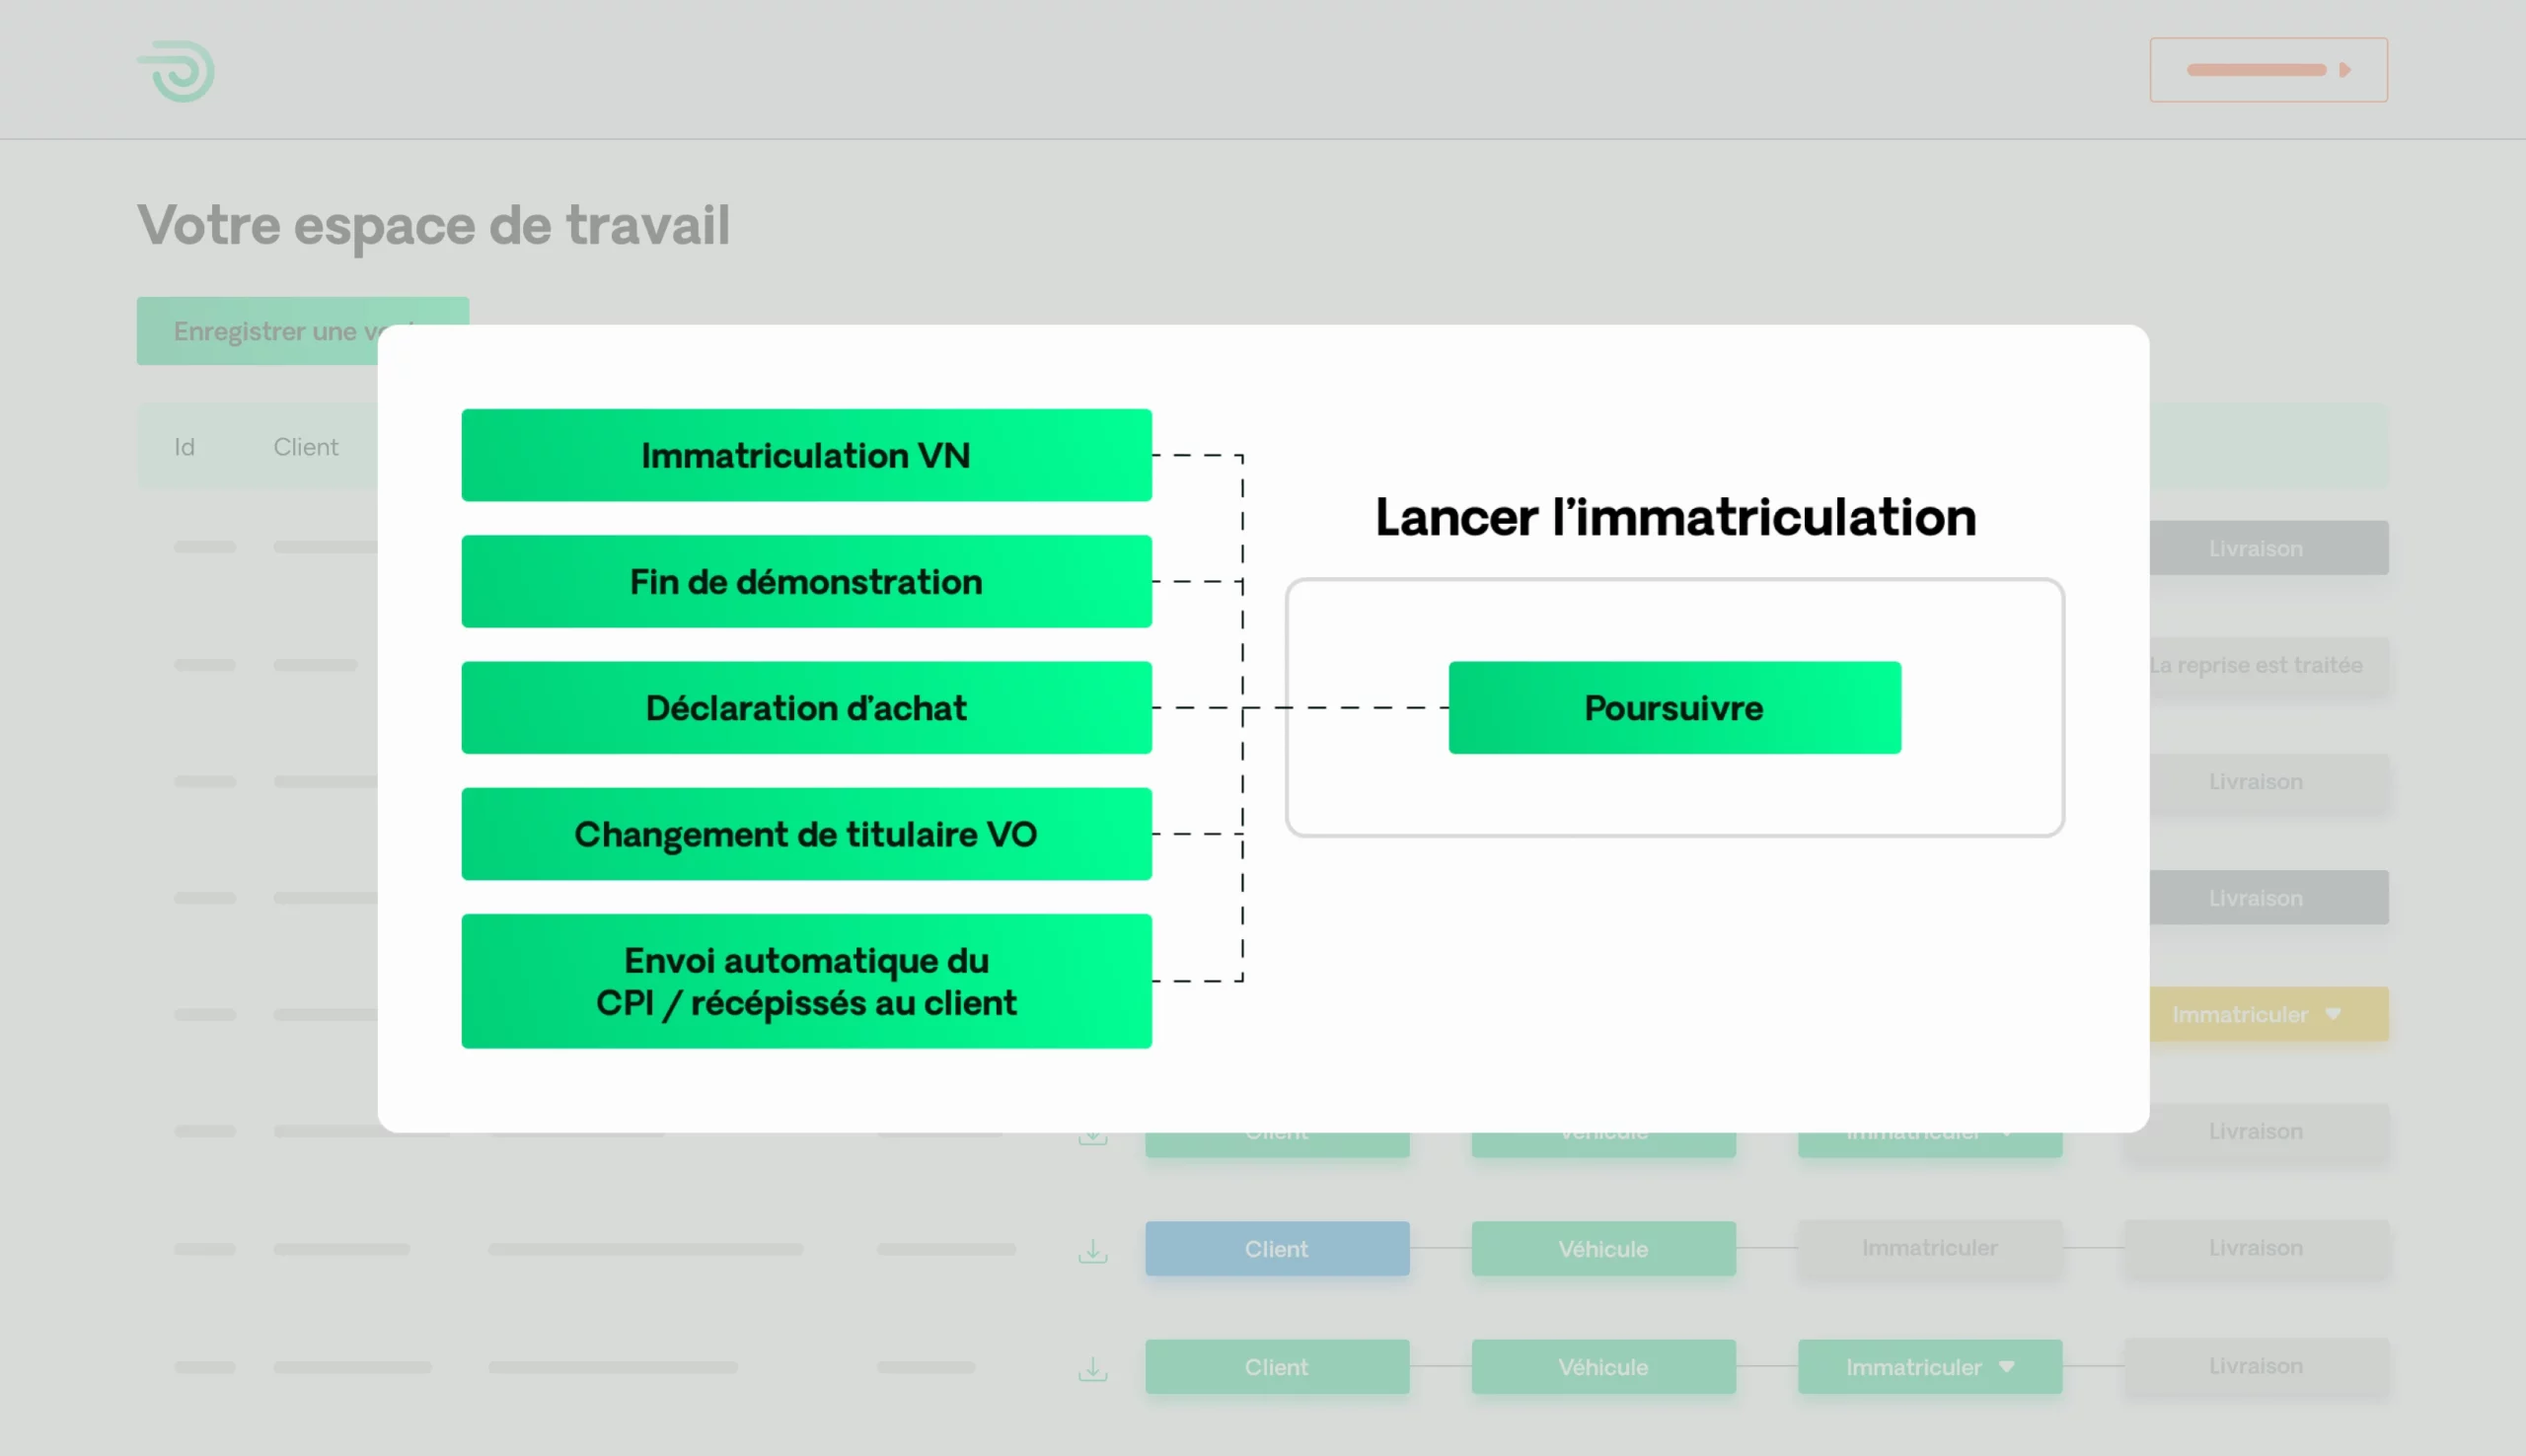Click the Id column header
Viewport: 2526px width, 1456px height.
pyautogui.click(x=184, y=447)
